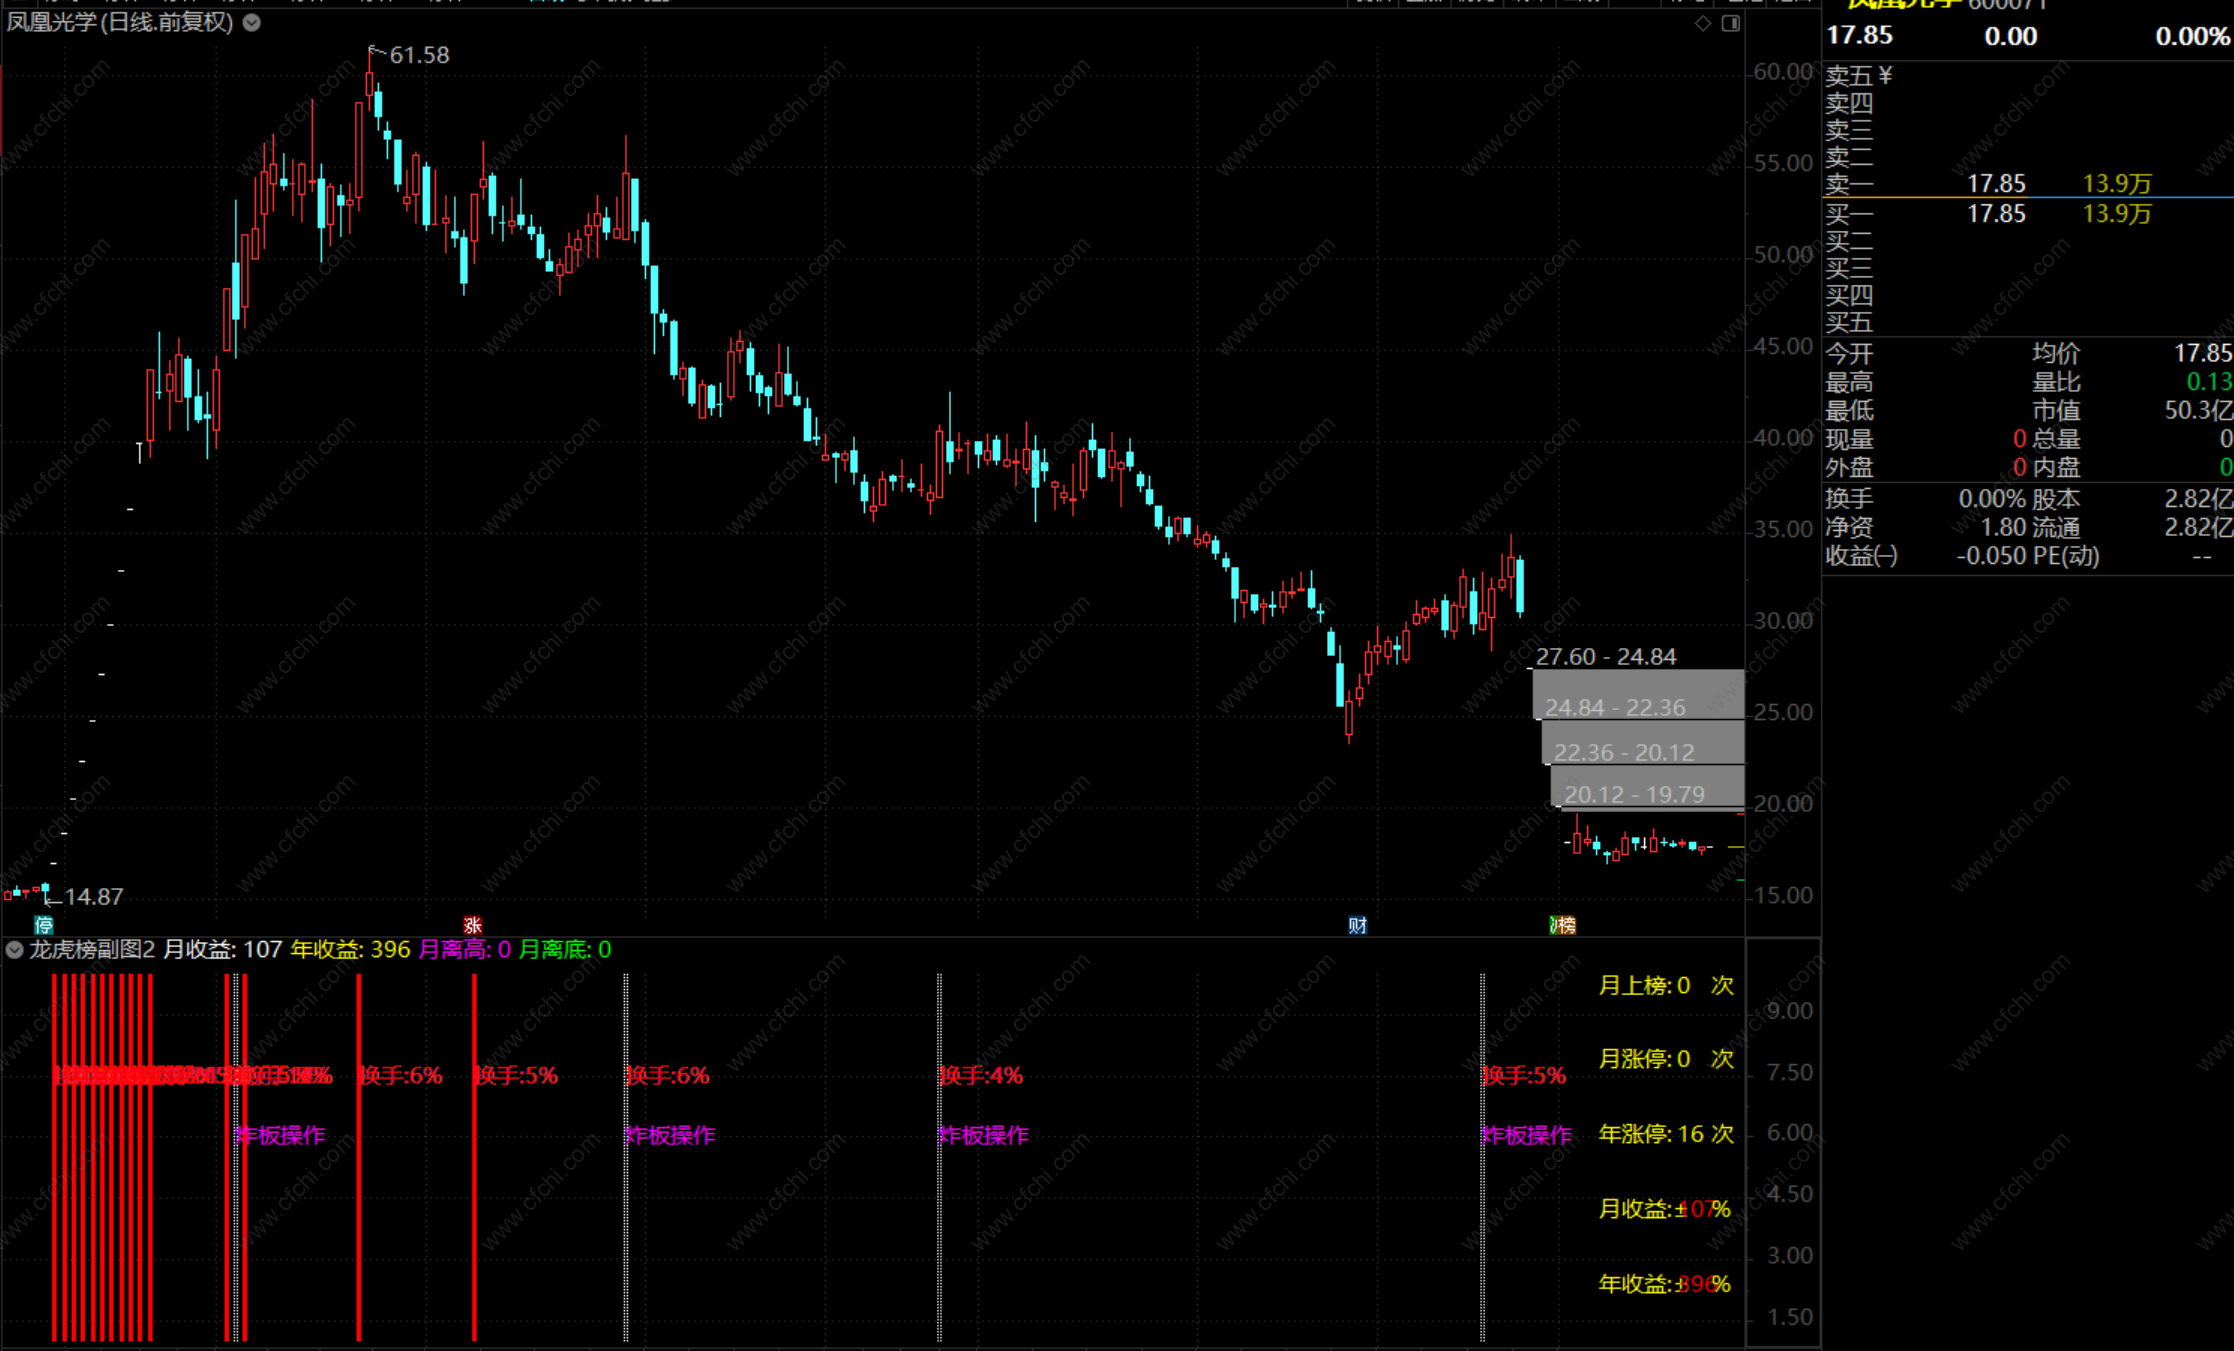Click the 龙虎榜副图2 indicator name

tap(92, 950)
